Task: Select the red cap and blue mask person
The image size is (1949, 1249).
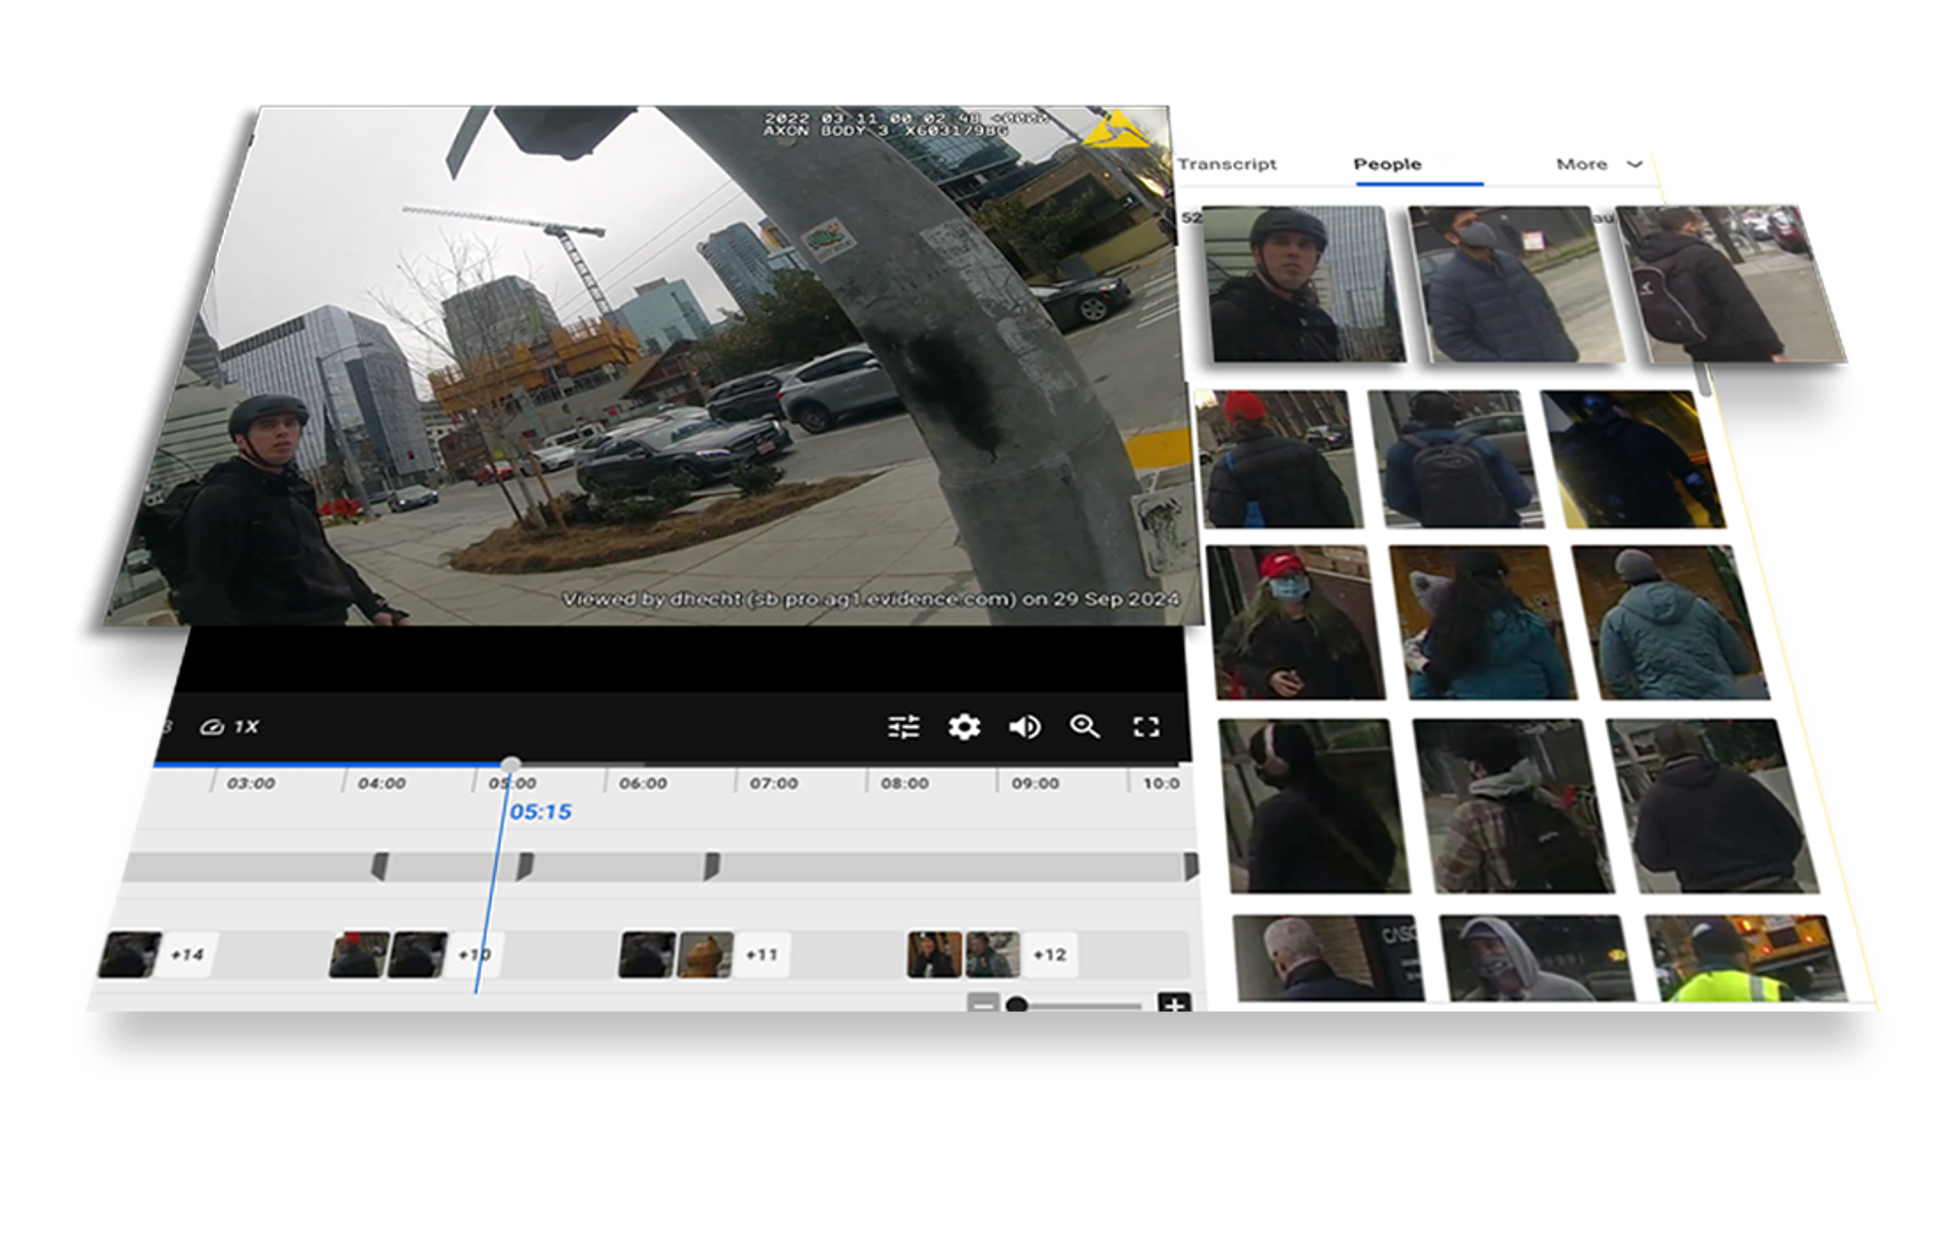Action: click(x=1292, y=622)
